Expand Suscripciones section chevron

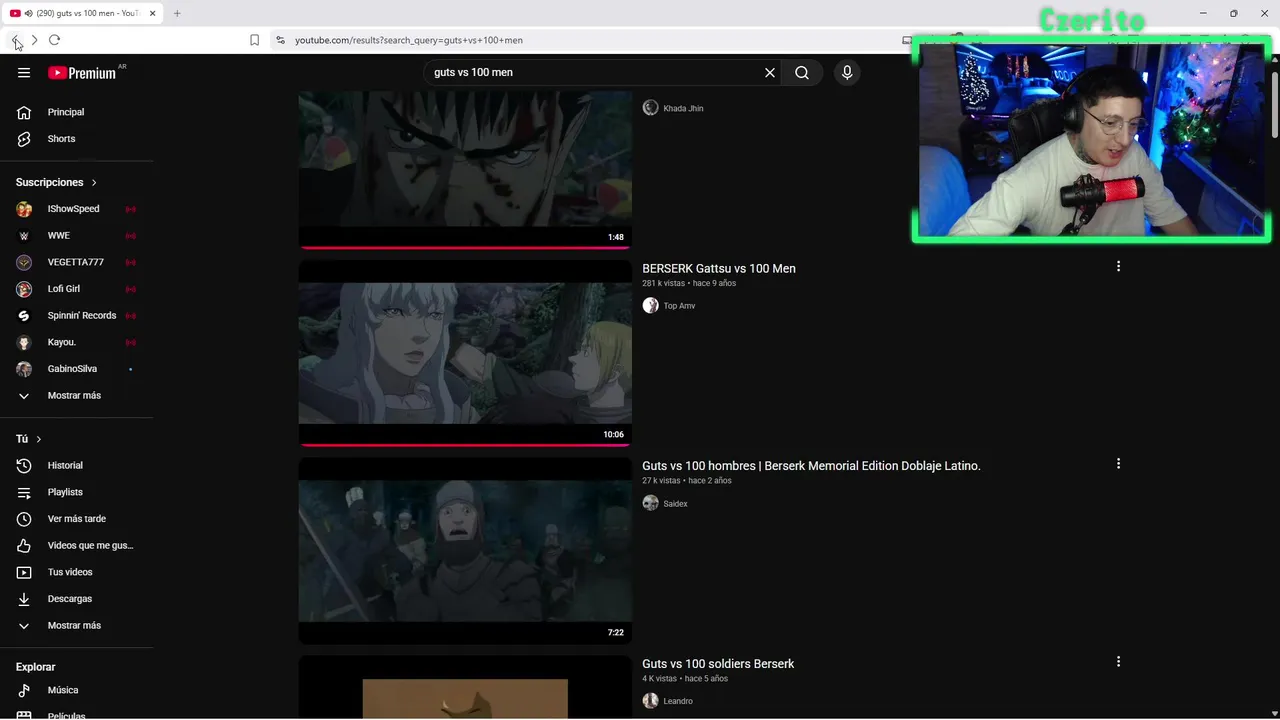click(94, 182)
